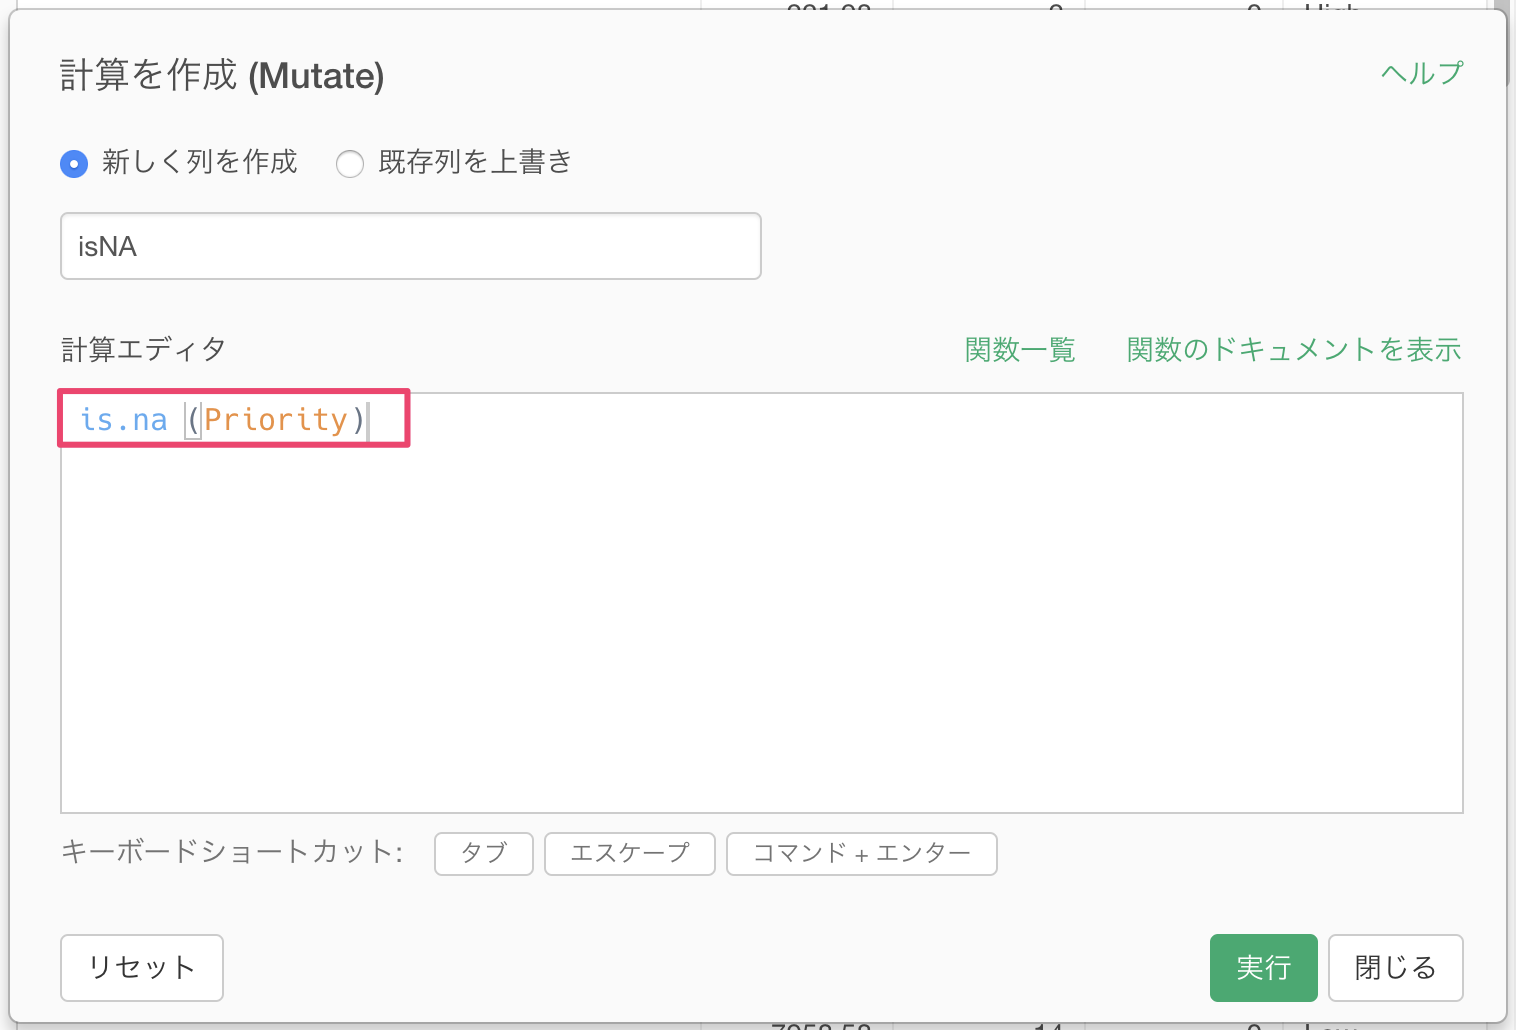Screen dimensions: 1516x1030
Task: Close the dialog with 閉じる button
Action: pos(1396,968)
